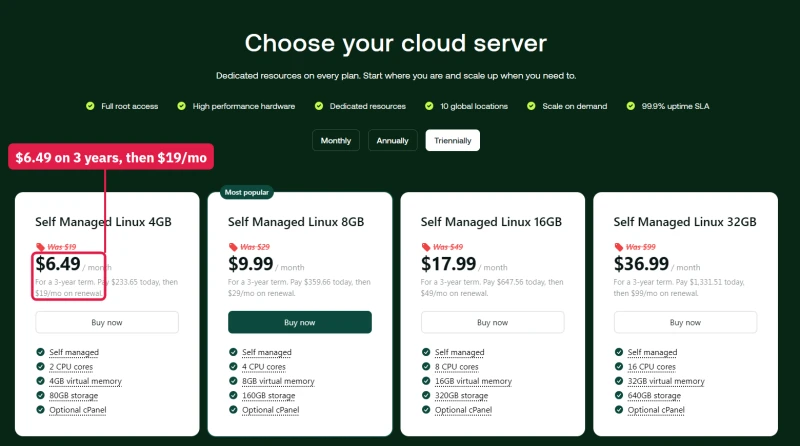Click the check icon beside 16 CPU cores
This screenshot has height=446, width=800.
[x=619, y=366]
